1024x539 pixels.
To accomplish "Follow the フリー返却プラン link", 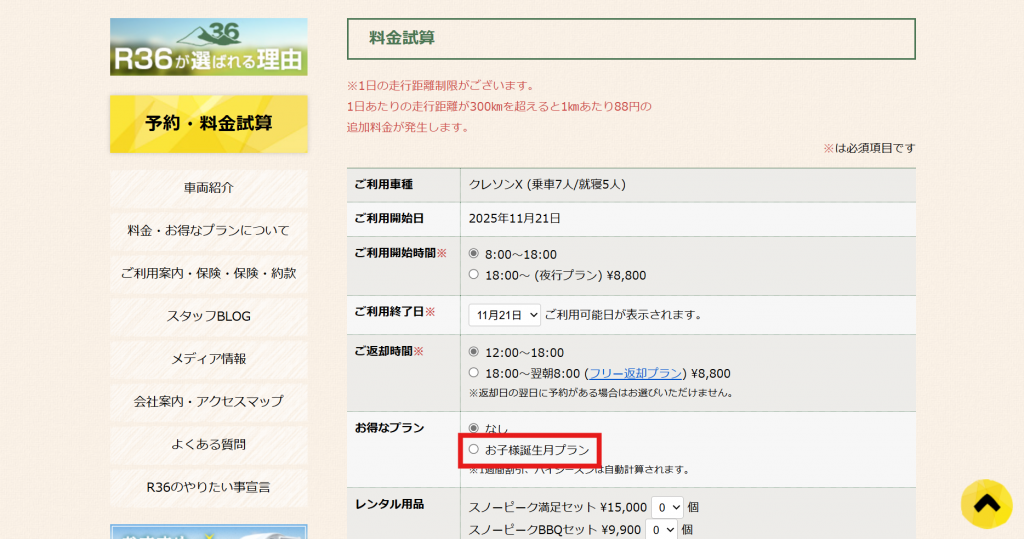I will 634,373.
